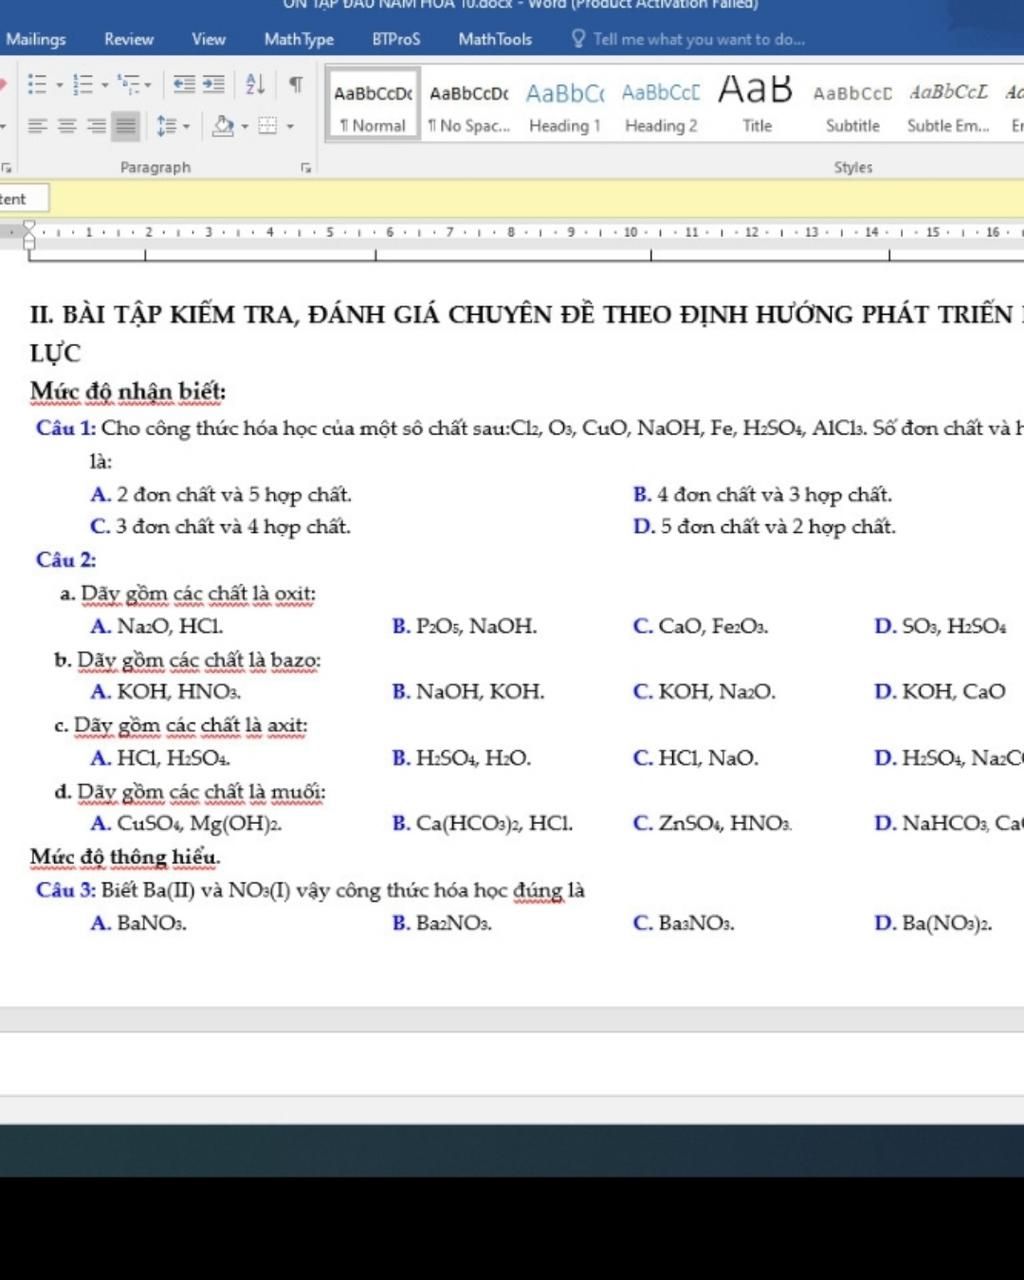Apply the Subtitle style
The width and height of the screenshot is (1024, 1280).
[853, 104]
